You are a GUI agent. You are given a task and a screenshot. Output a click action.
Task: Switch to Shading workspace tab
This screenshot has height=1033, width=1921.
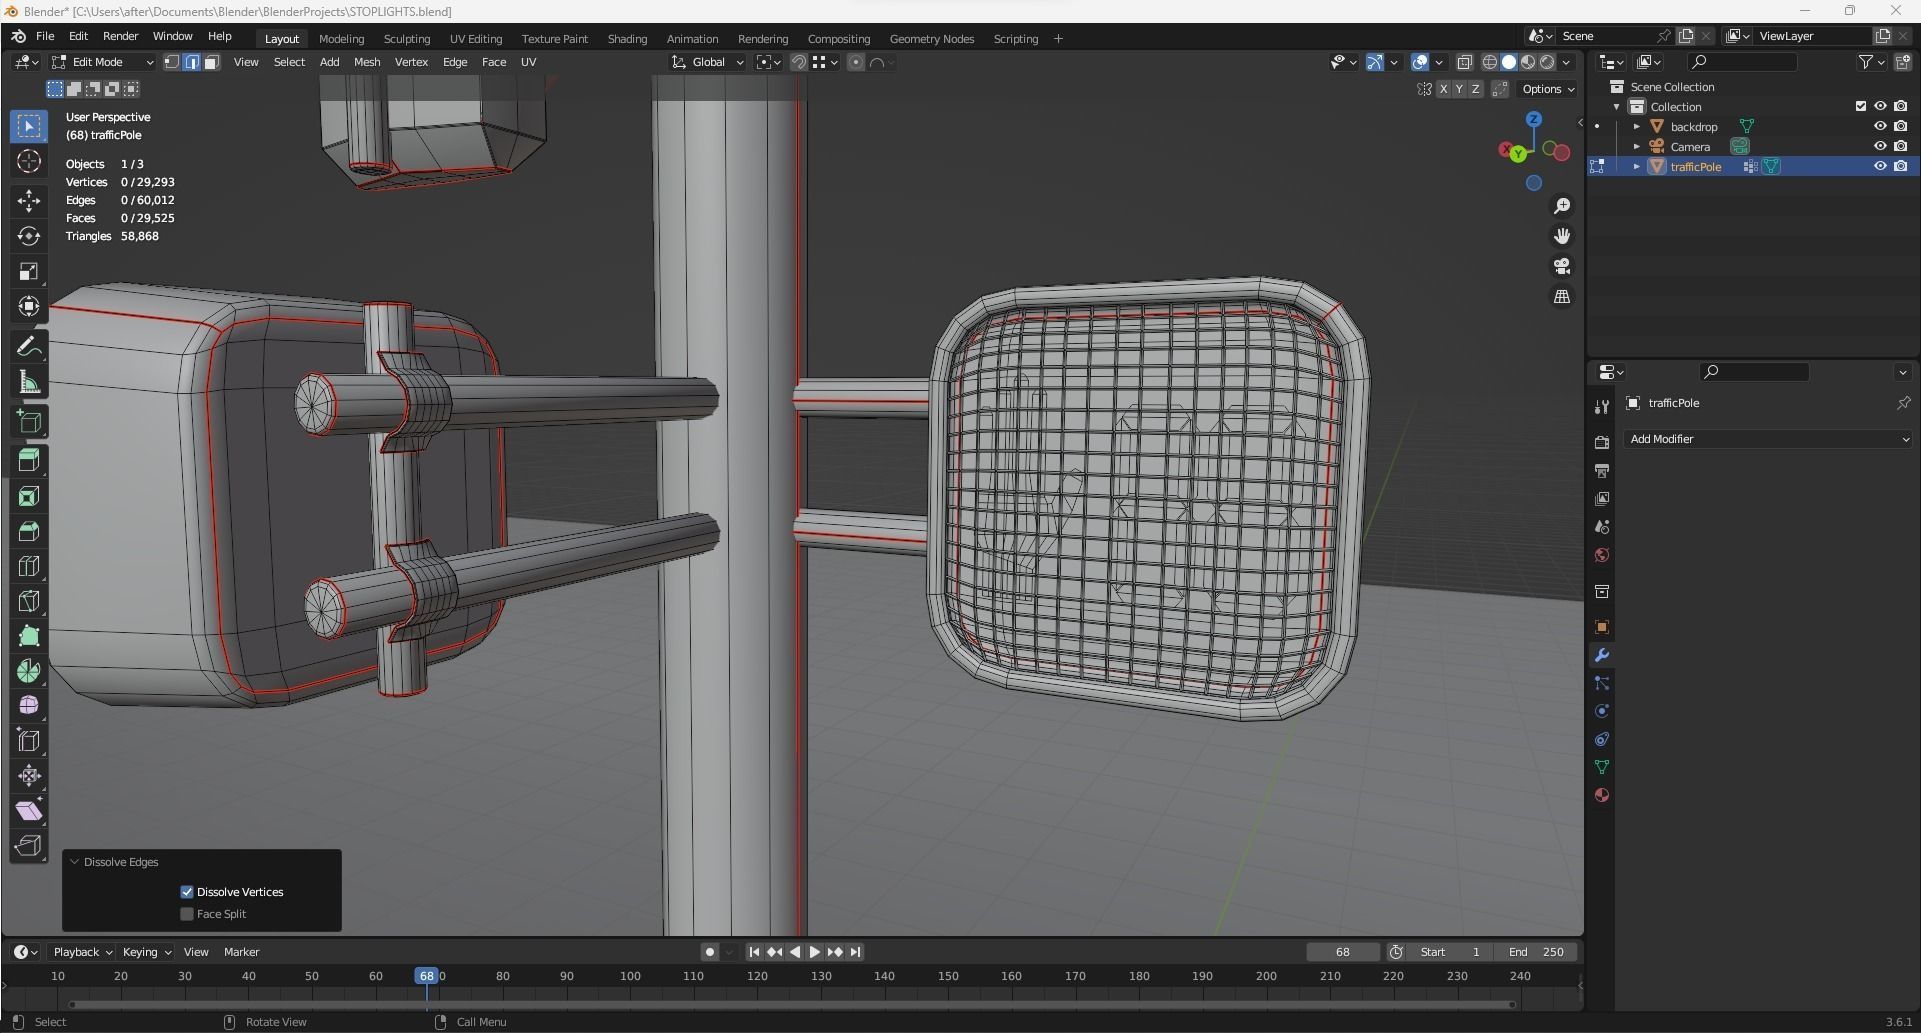(x=627, y=39)
